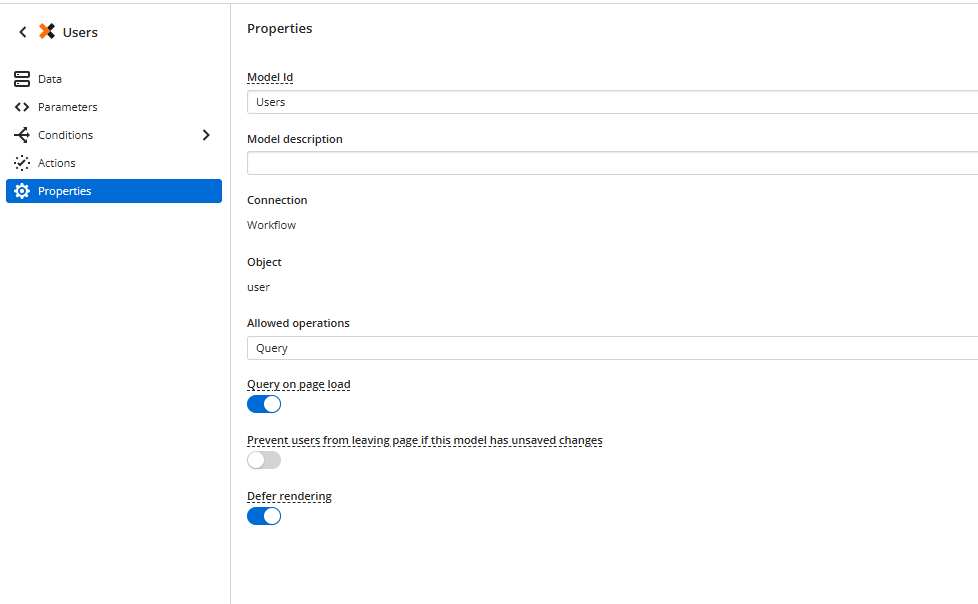The width and height of the screenshot is (978, 604).
Task: Click the Actions dotted circle icon
Action: pyautogui.click(x=22, y=163)
